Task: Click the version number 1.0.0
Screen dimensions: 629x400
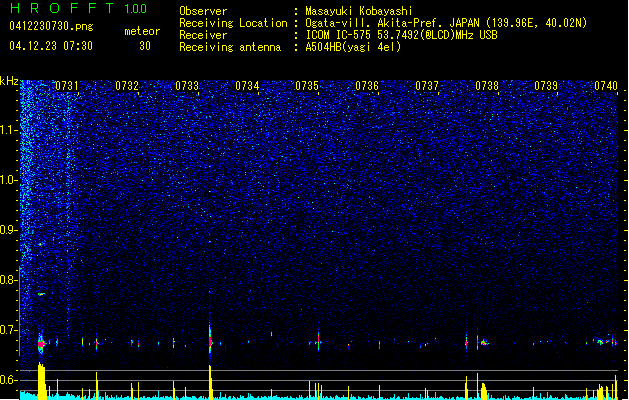Action: pos(135,8)
